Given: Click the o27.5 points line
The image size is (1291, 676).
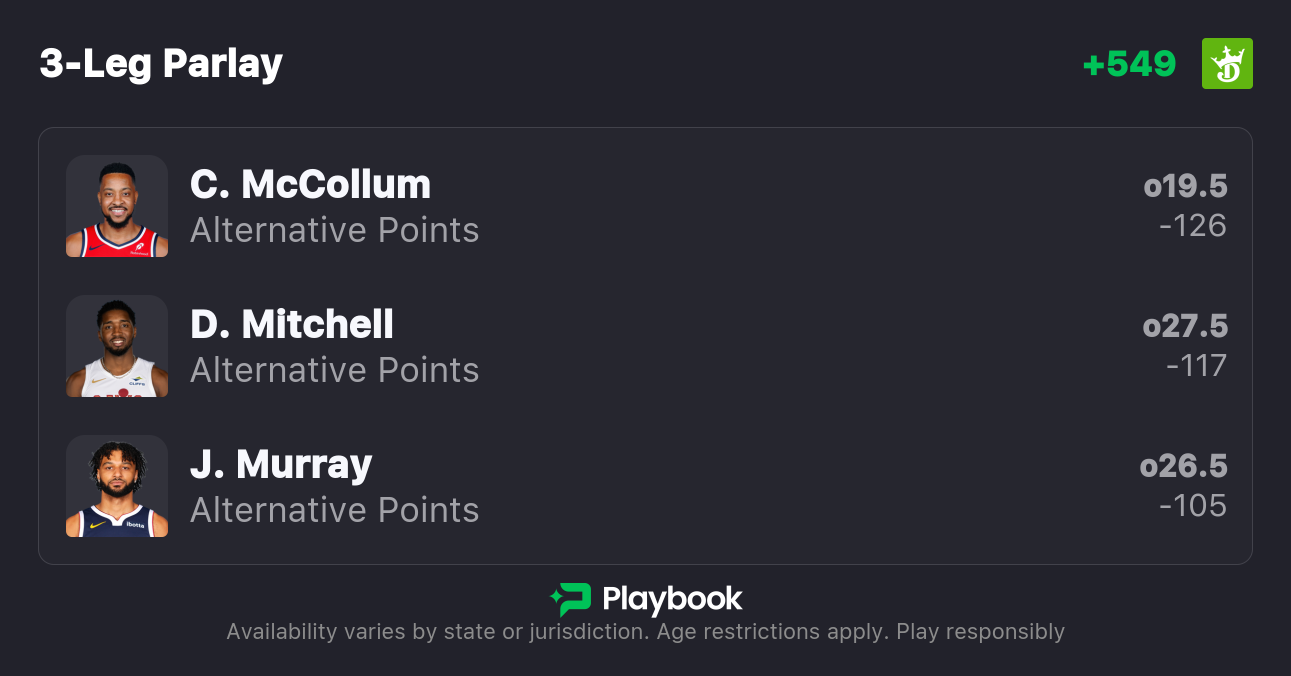Looking at the screenshot, I should (1185, 326).
